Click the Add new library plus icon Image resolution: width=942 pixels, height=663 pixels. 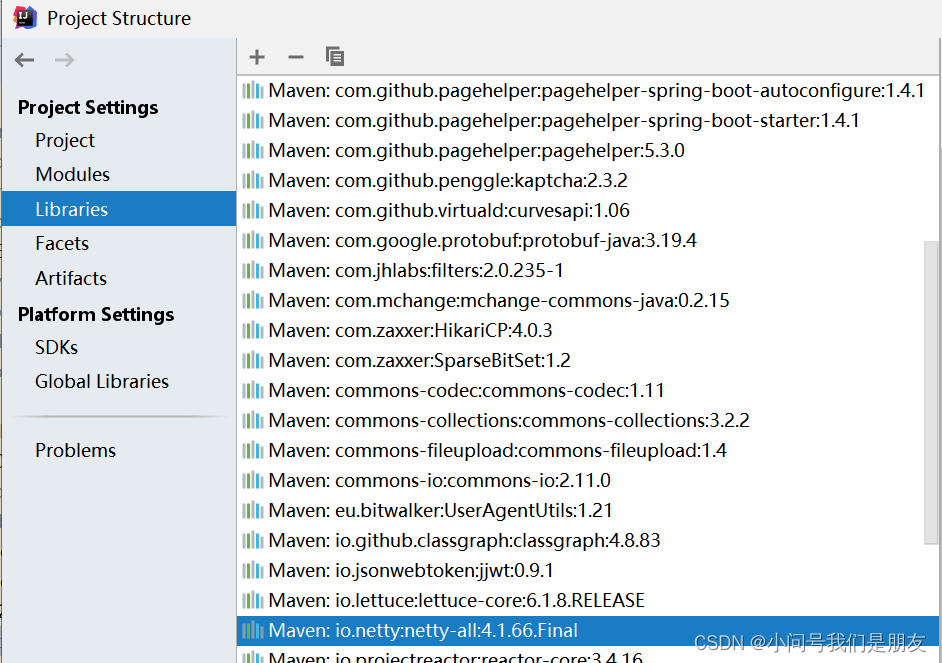point(257,57)
